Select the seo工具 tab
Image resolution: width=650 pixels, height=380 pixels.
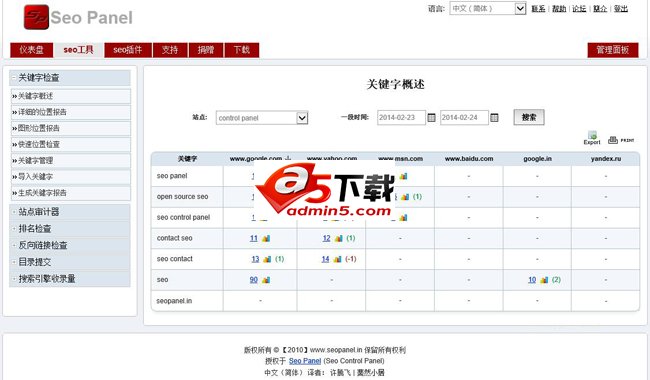(x=78, y=50)
